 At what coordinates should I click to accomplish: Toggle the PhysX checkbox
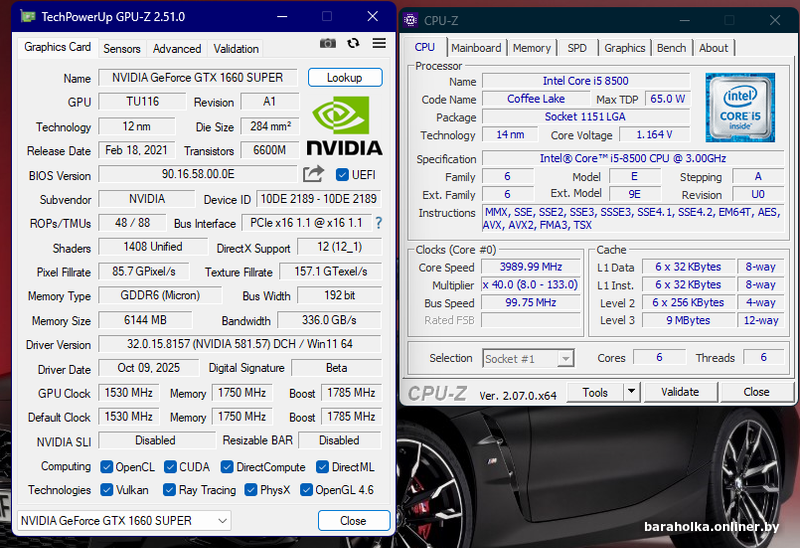[251, 490]
